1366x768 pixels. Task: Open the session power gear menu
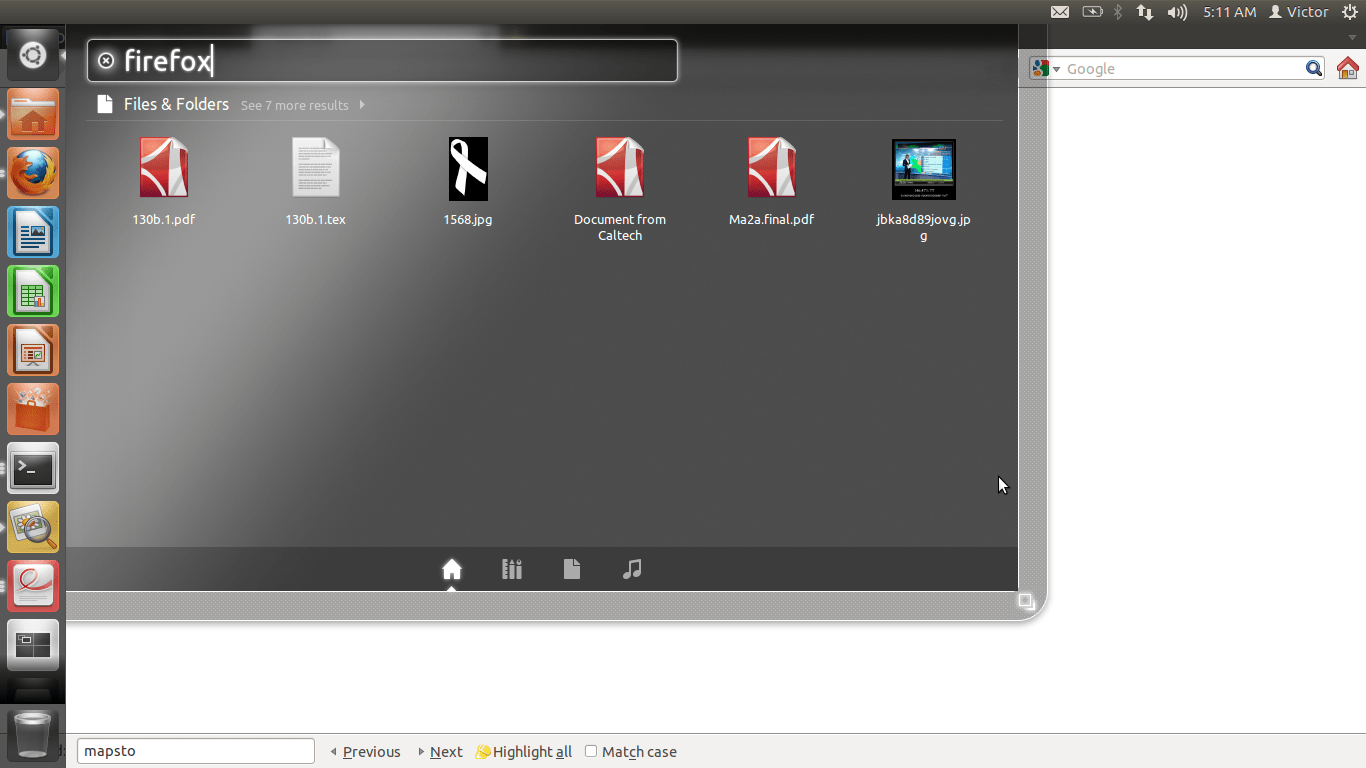click(1349, 12)
